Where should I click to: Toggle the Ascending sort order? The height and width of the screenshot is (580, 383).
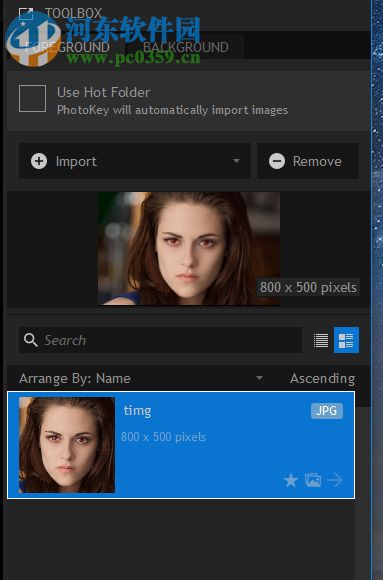[x=322, y=378]
